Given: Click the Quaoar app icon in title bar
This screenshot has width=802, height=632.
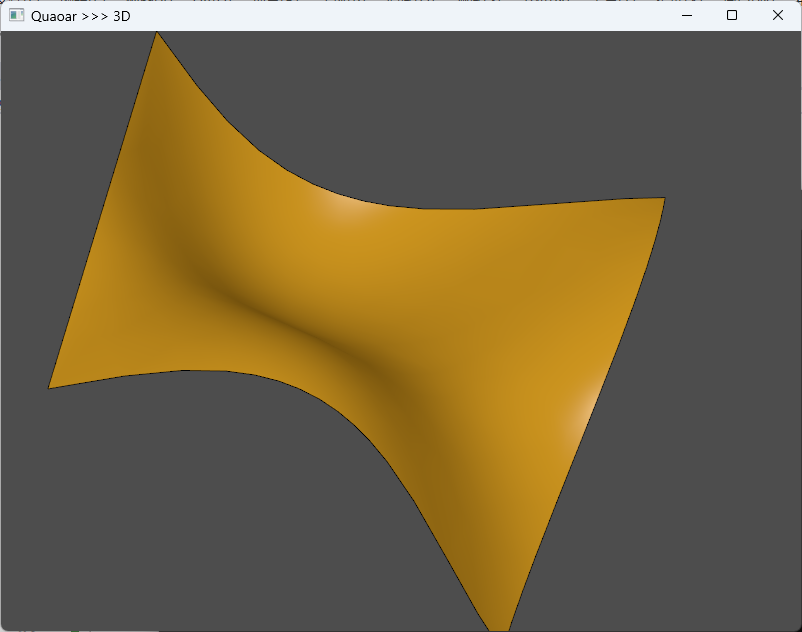Looking at the screenshot, I should (16, 15).
